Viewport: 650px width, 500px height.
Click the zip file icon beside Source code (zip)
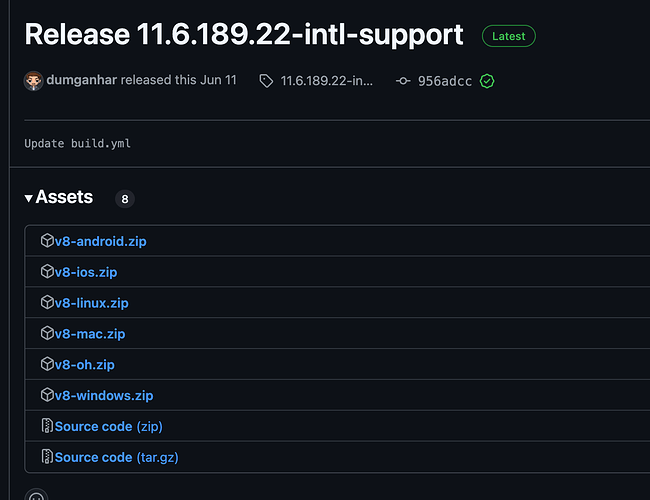[46, 427]
